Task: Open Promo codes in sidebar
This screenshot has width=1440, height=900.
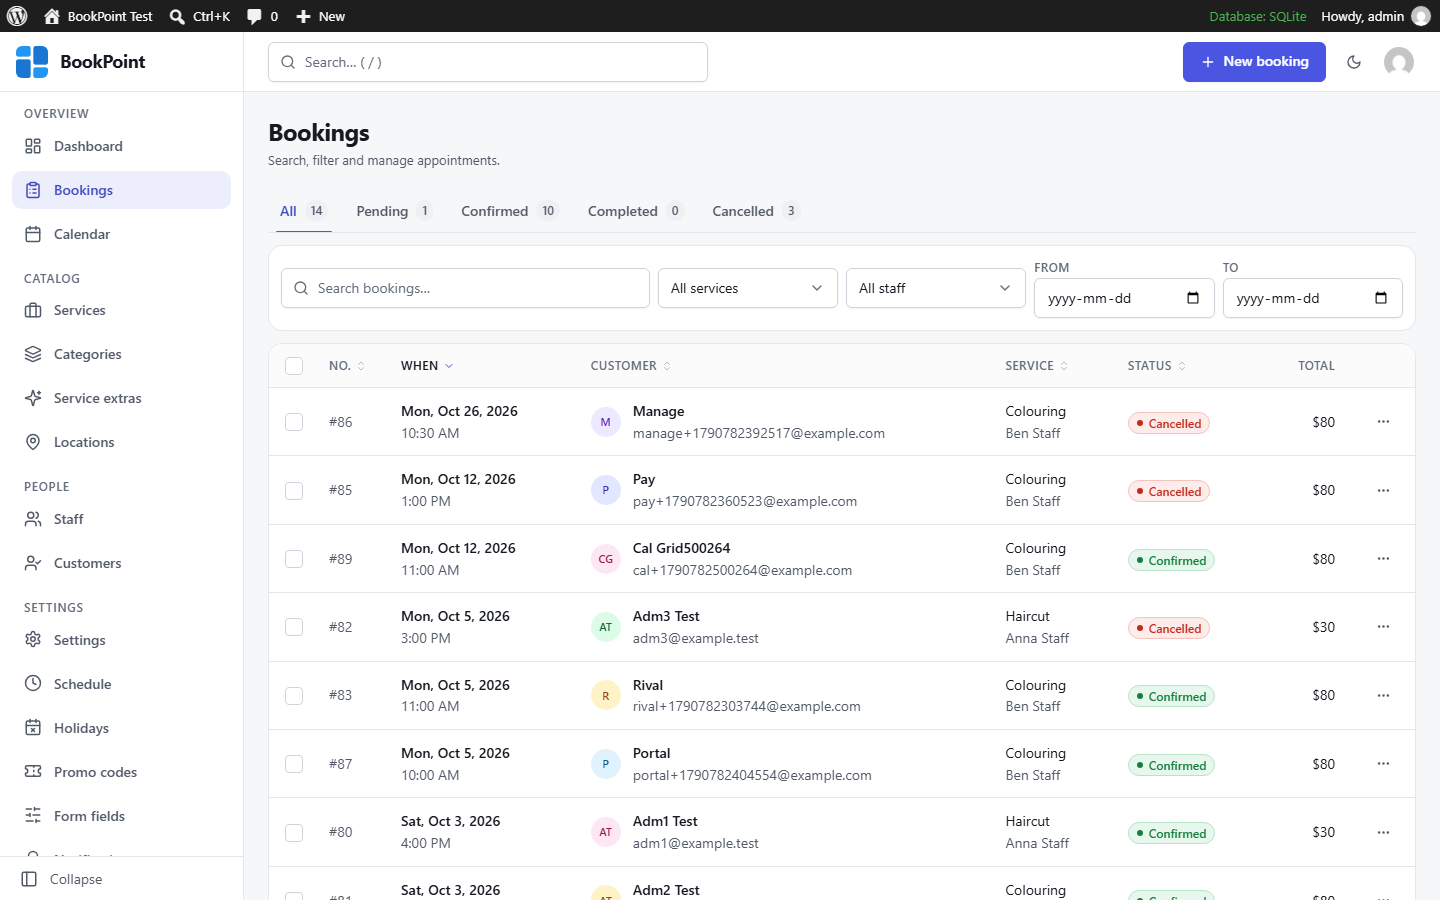Action: point(121,772)
